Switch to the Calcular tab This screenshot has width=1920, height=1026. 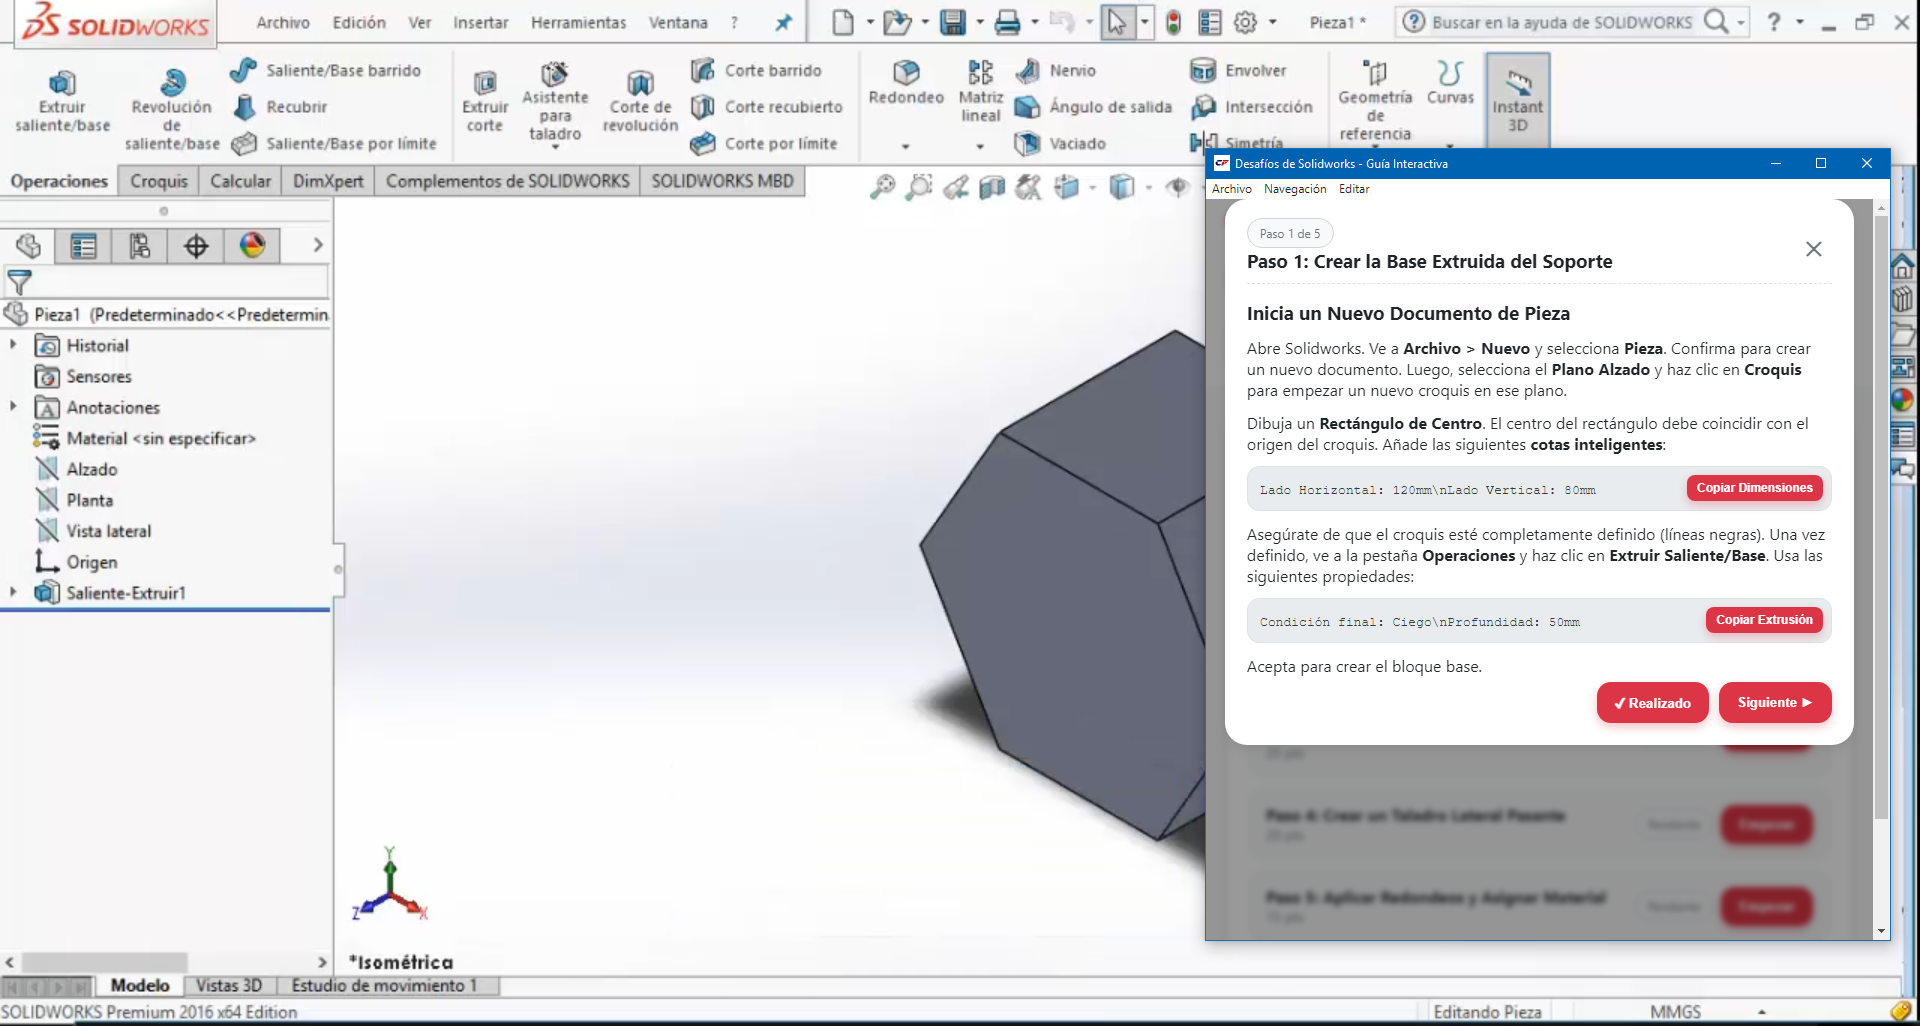pyautogui.click(x=240, y=181)
